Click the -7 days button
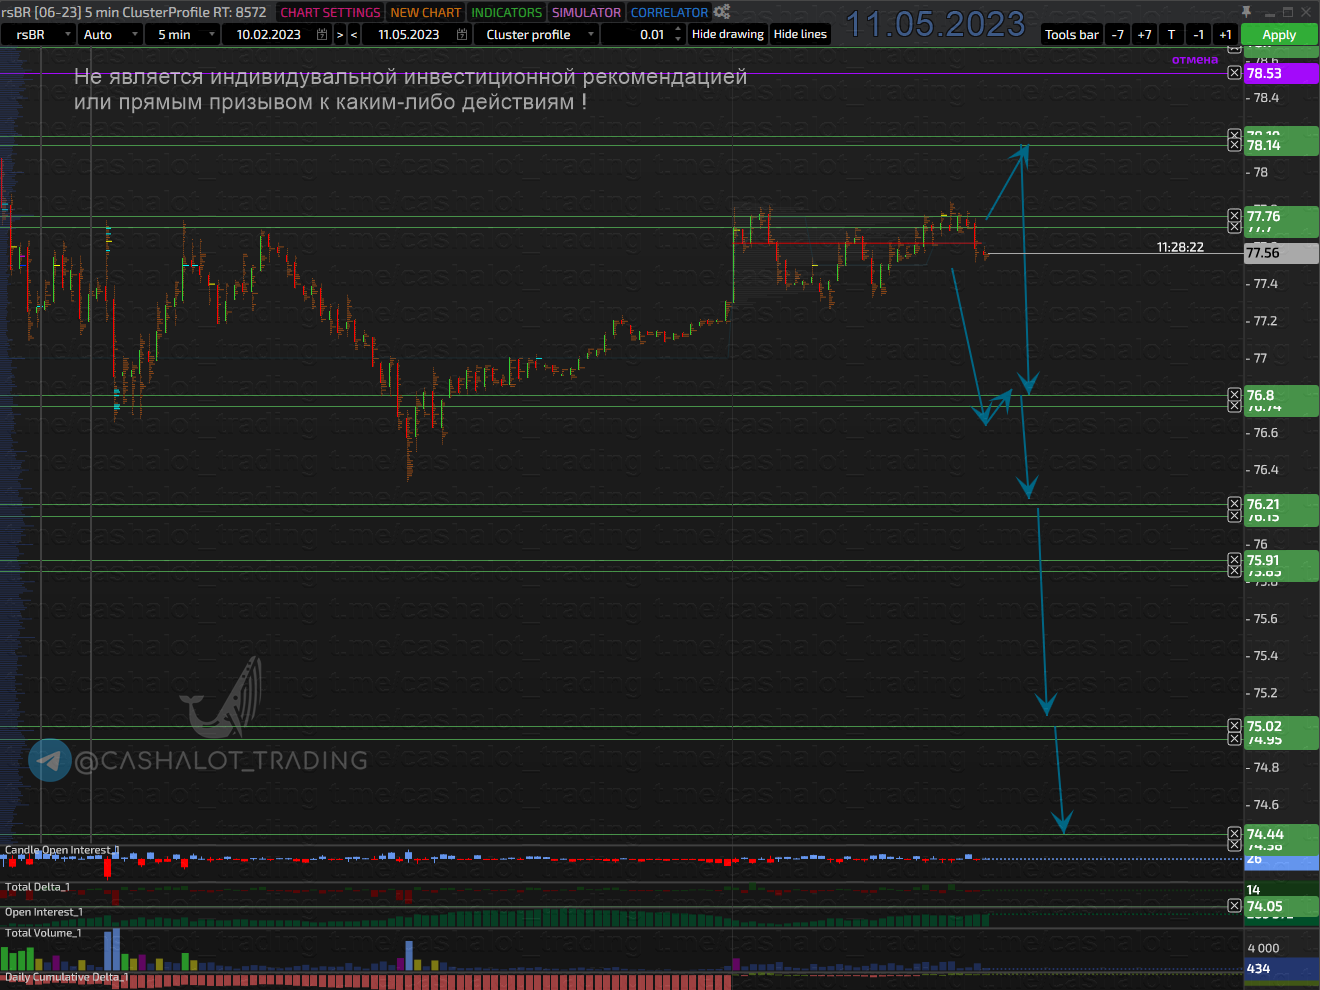1320x990 pixels. 1118,34
